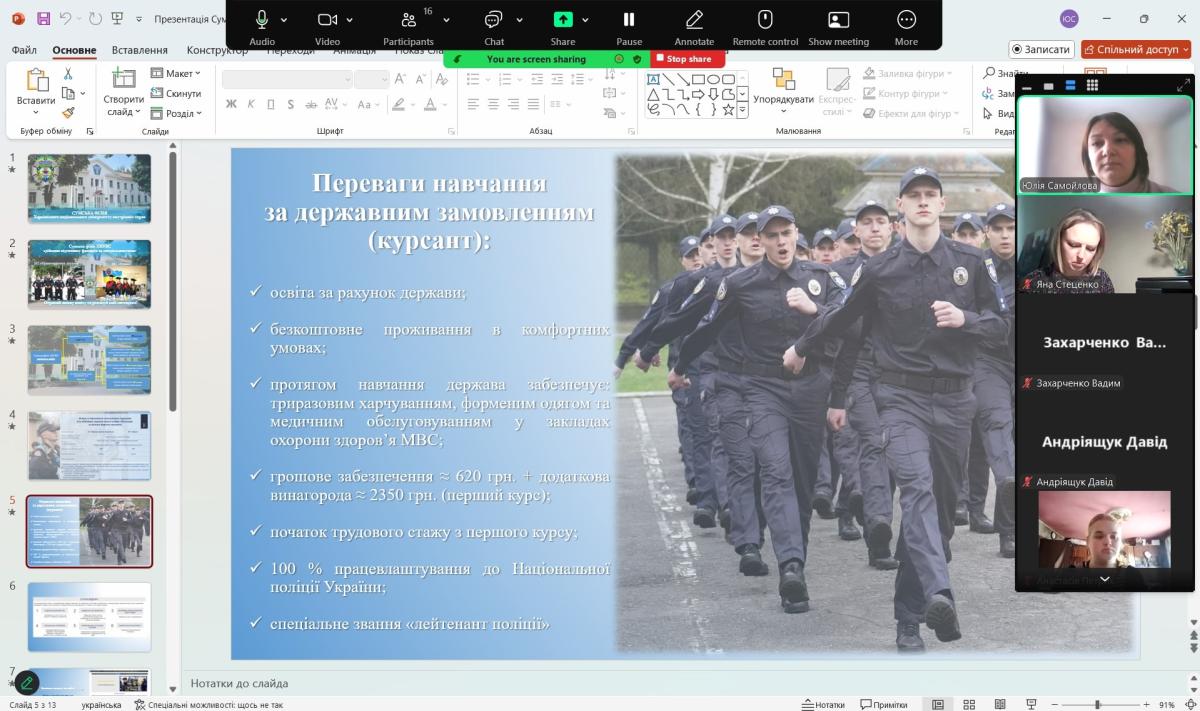Open the Вставлення ribbon tab
Image resolution: width=1200 pixels, height=711 pixels.
[140, 50]
